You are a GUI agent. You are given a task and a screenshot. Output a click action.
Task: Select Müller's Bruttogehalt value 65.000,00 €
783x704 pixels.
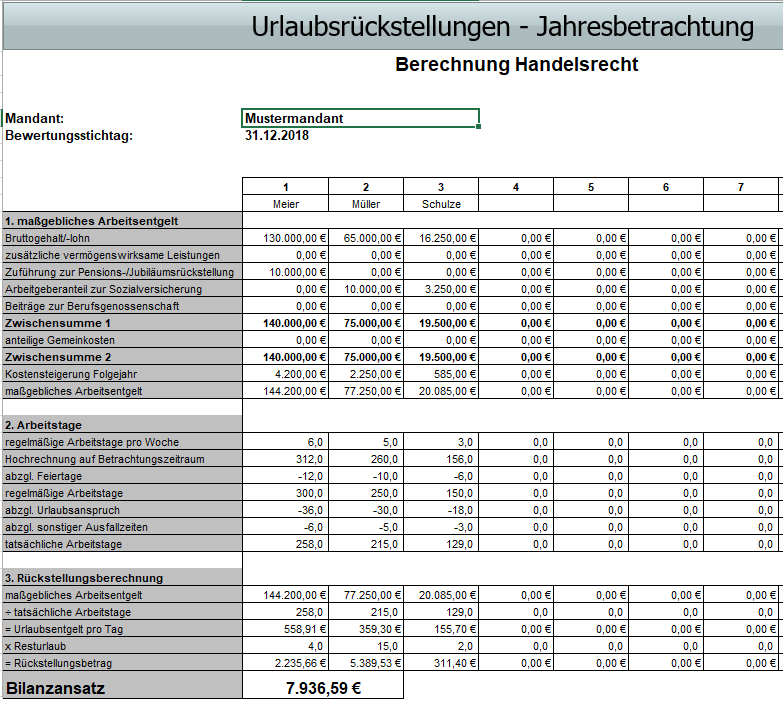point(365,238)
